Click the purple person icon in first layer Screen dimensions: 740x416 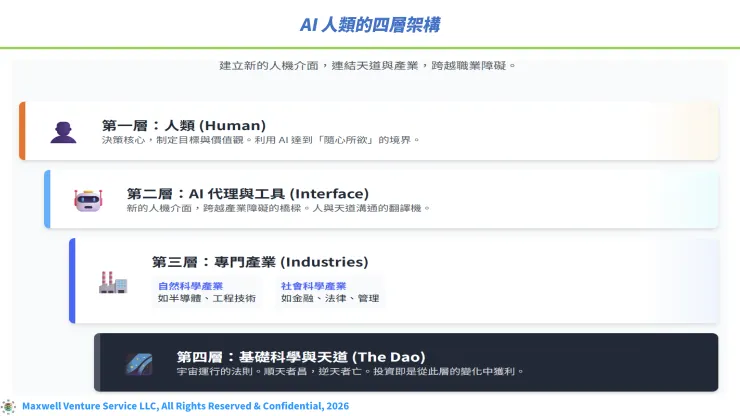[63, 132]
